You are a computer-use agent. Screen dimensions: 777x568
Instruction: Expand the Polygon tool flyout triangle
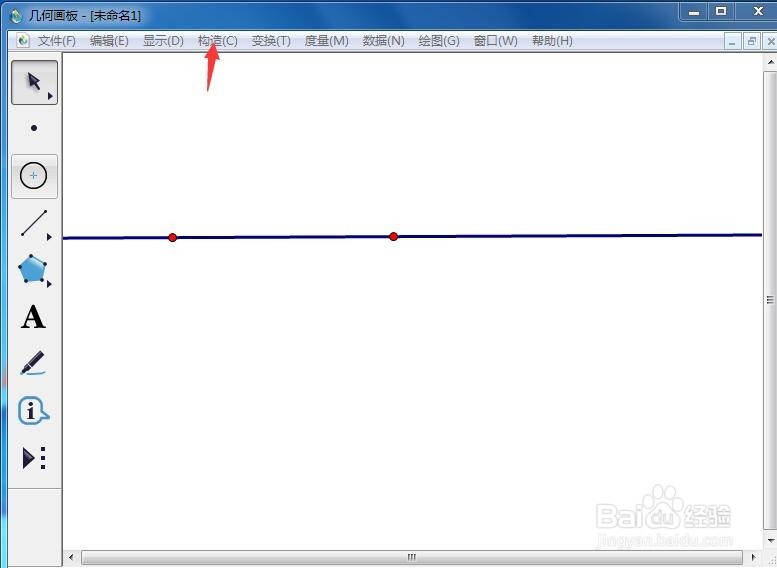click(49, 284)
